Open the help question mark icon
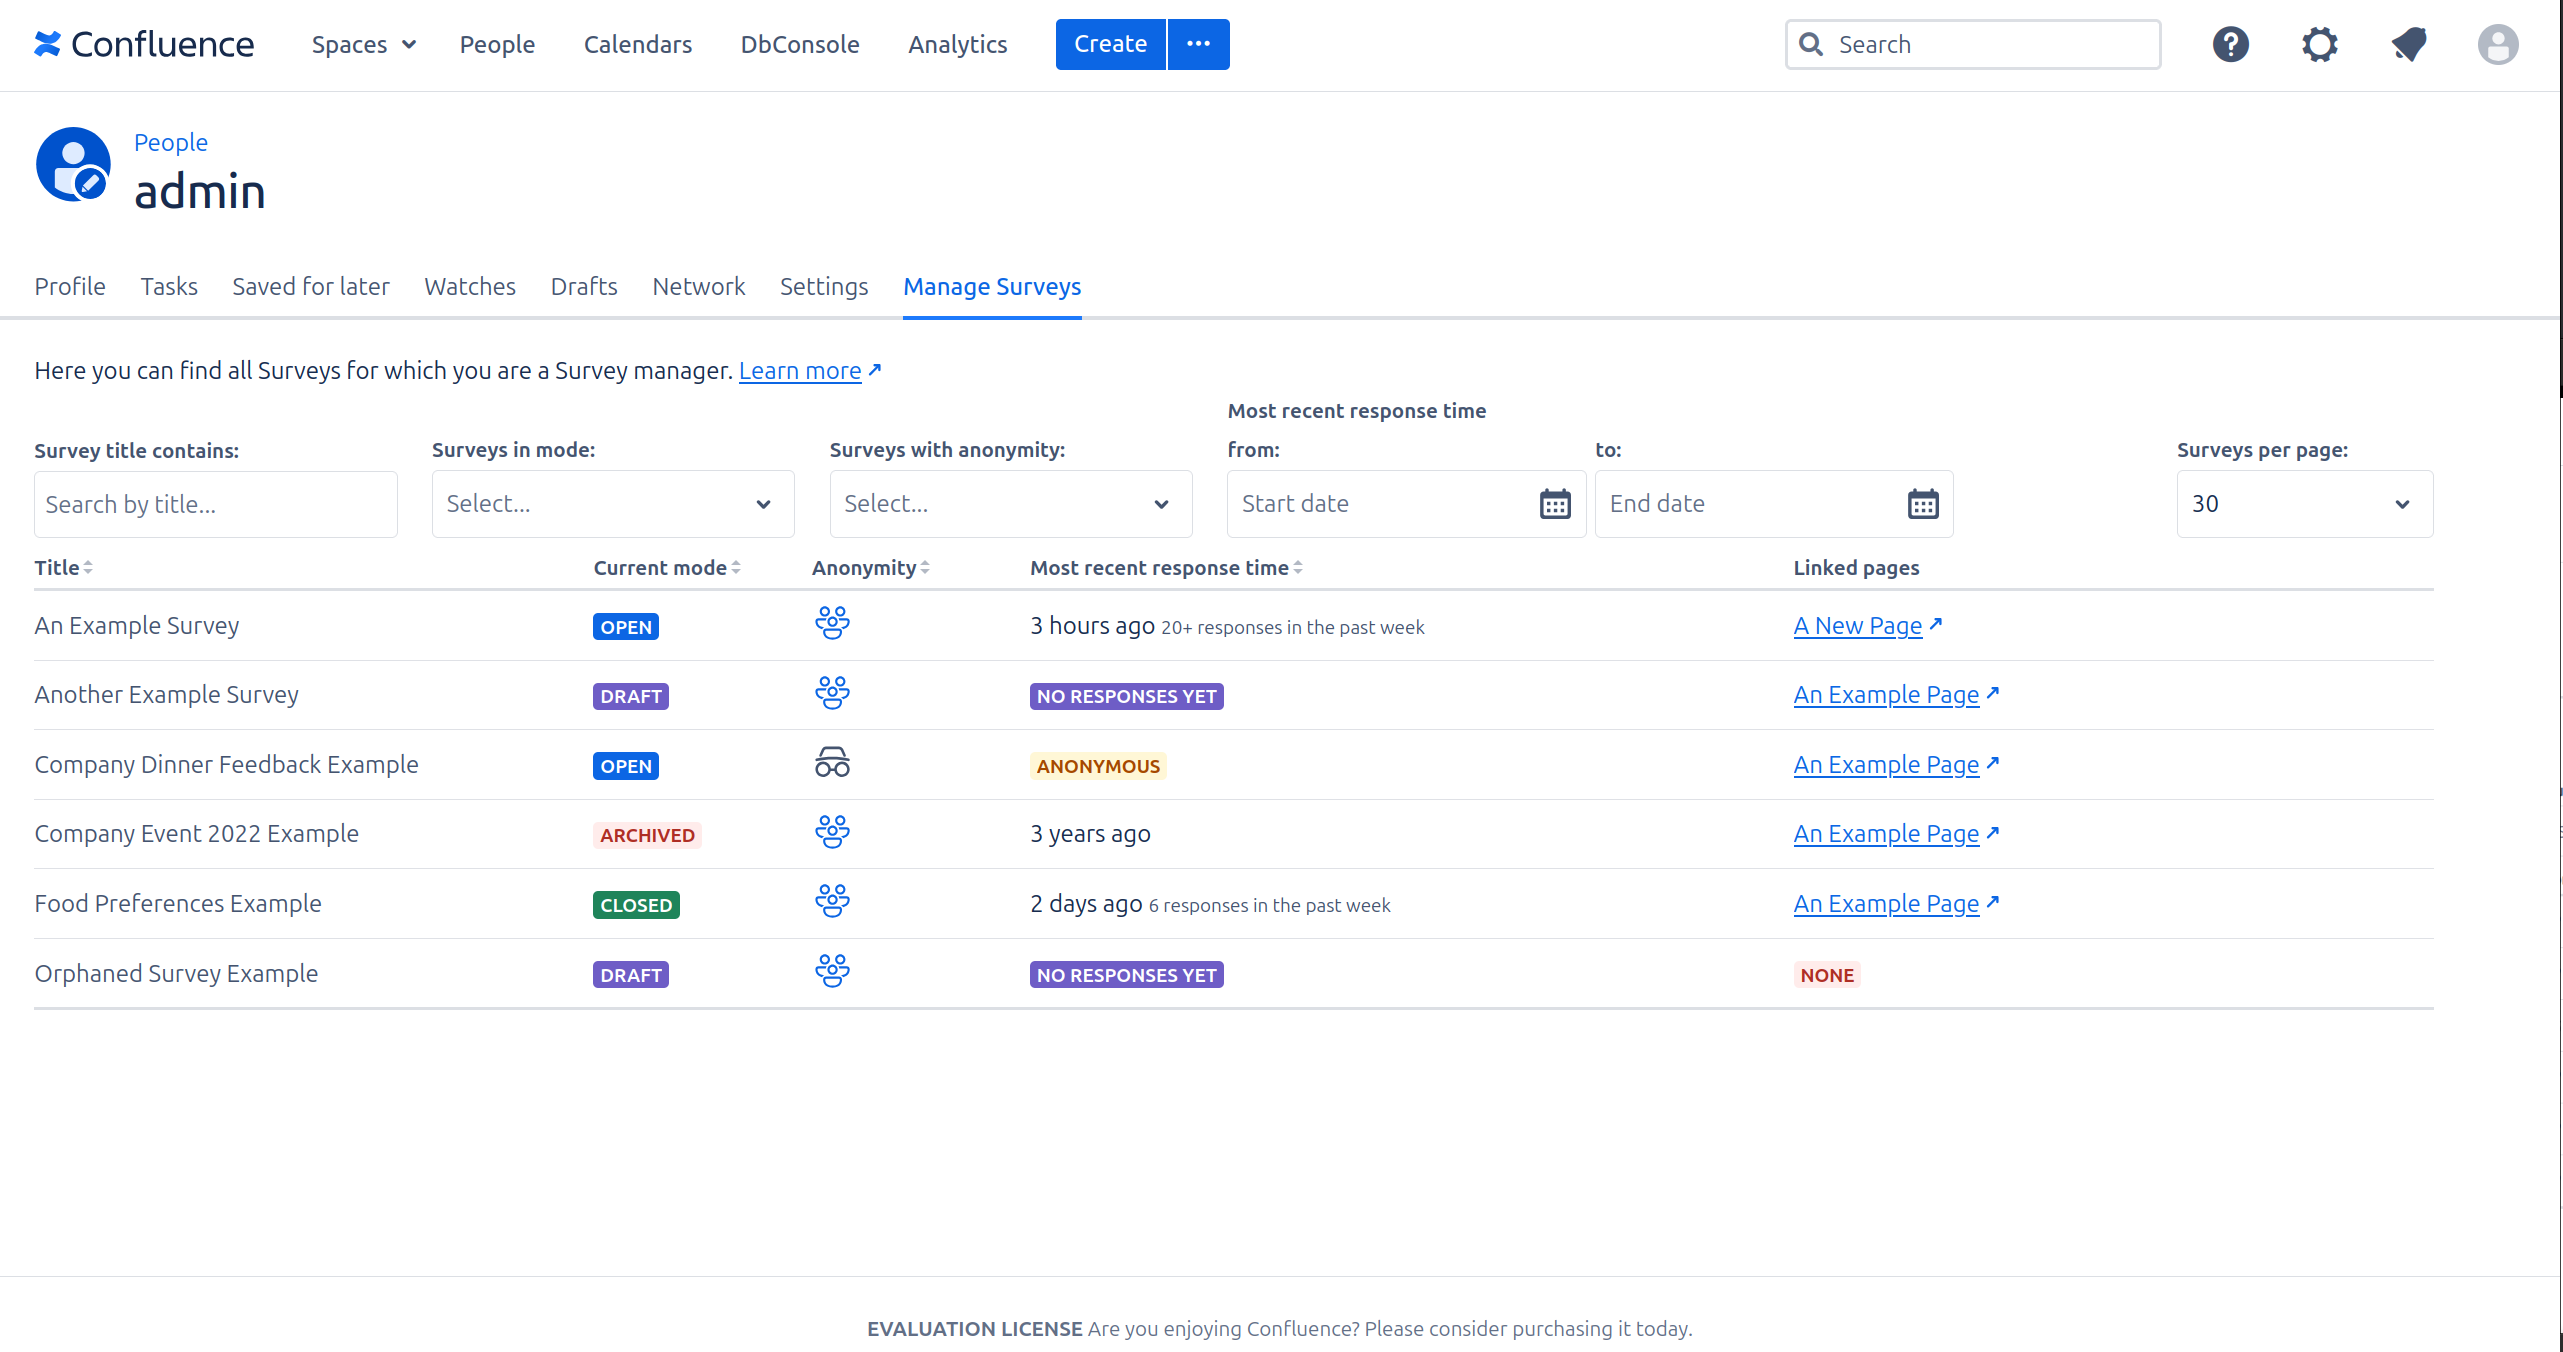This screenshot has height=1352, width=2563. pyautogui.click(x=2230, y=44)
